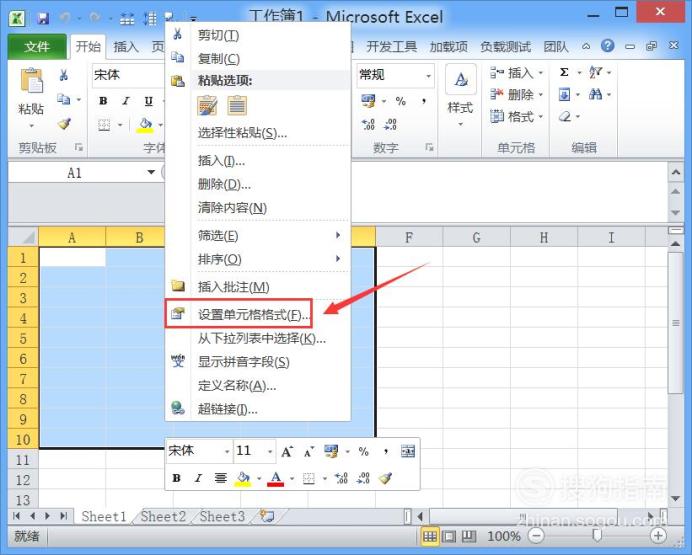
Task: Click the Sort and Filter icon in editing group
Action: (595, 72)
